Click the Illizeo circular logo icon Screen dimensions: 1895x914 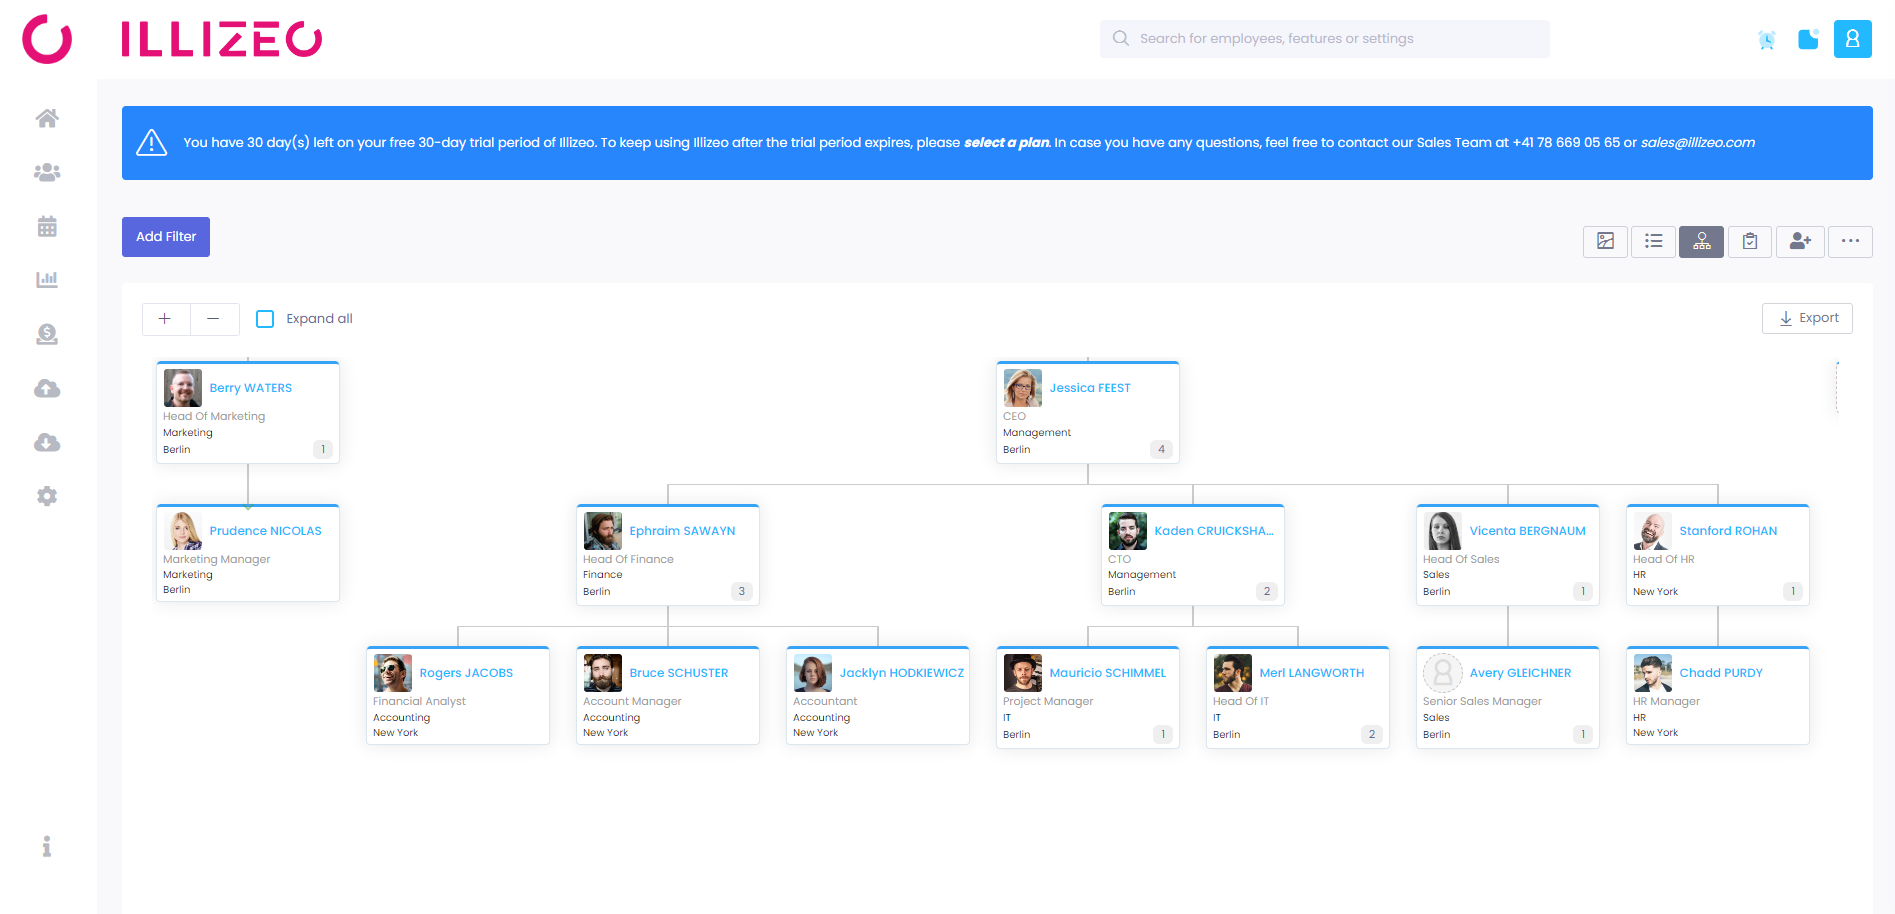(x=47, y=39)
